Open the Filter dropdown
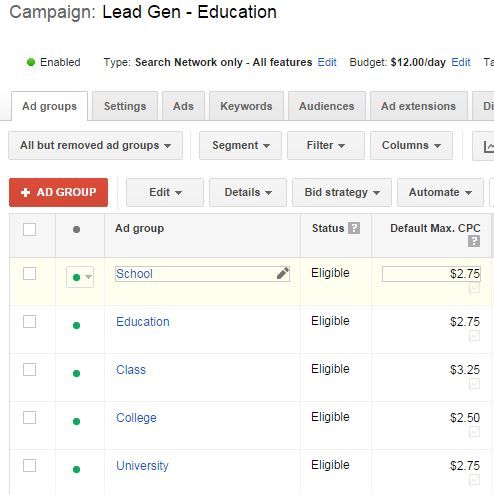The image size is (494, 495). click(x=326, y=145)
